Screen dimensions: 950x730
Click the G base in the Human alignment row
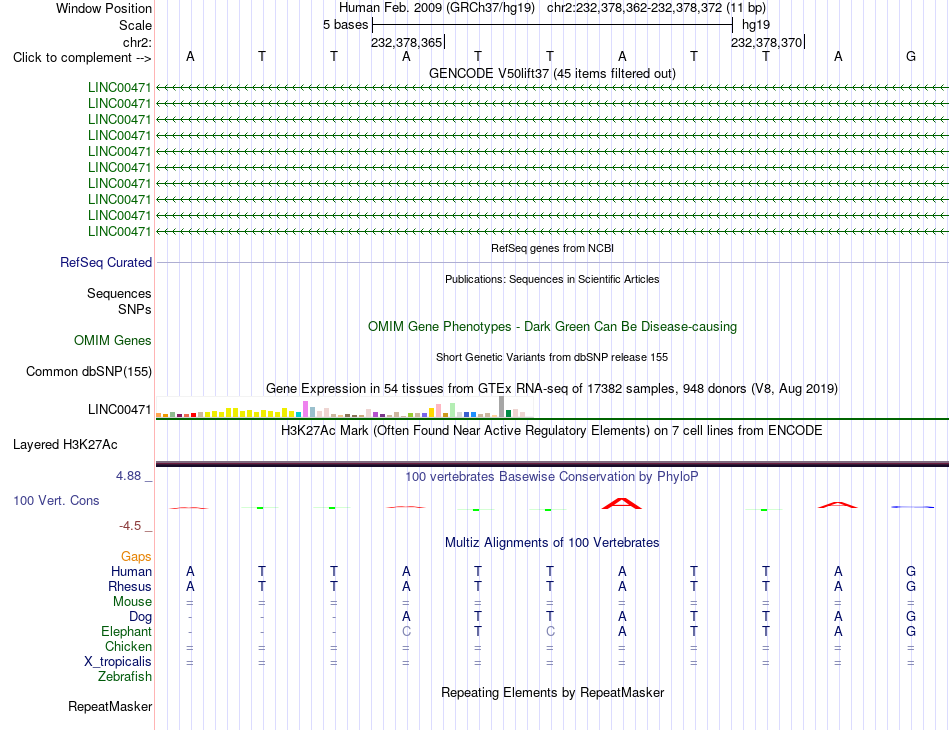click(x=911, y=571)
